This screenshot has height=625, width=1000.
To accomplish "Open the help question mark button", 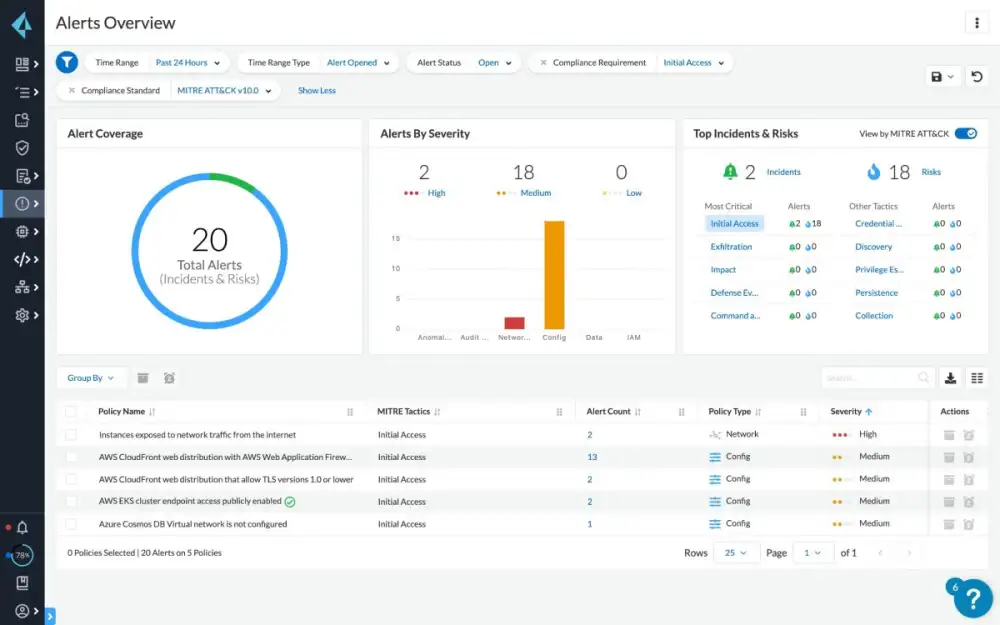I will click(972, 598).
